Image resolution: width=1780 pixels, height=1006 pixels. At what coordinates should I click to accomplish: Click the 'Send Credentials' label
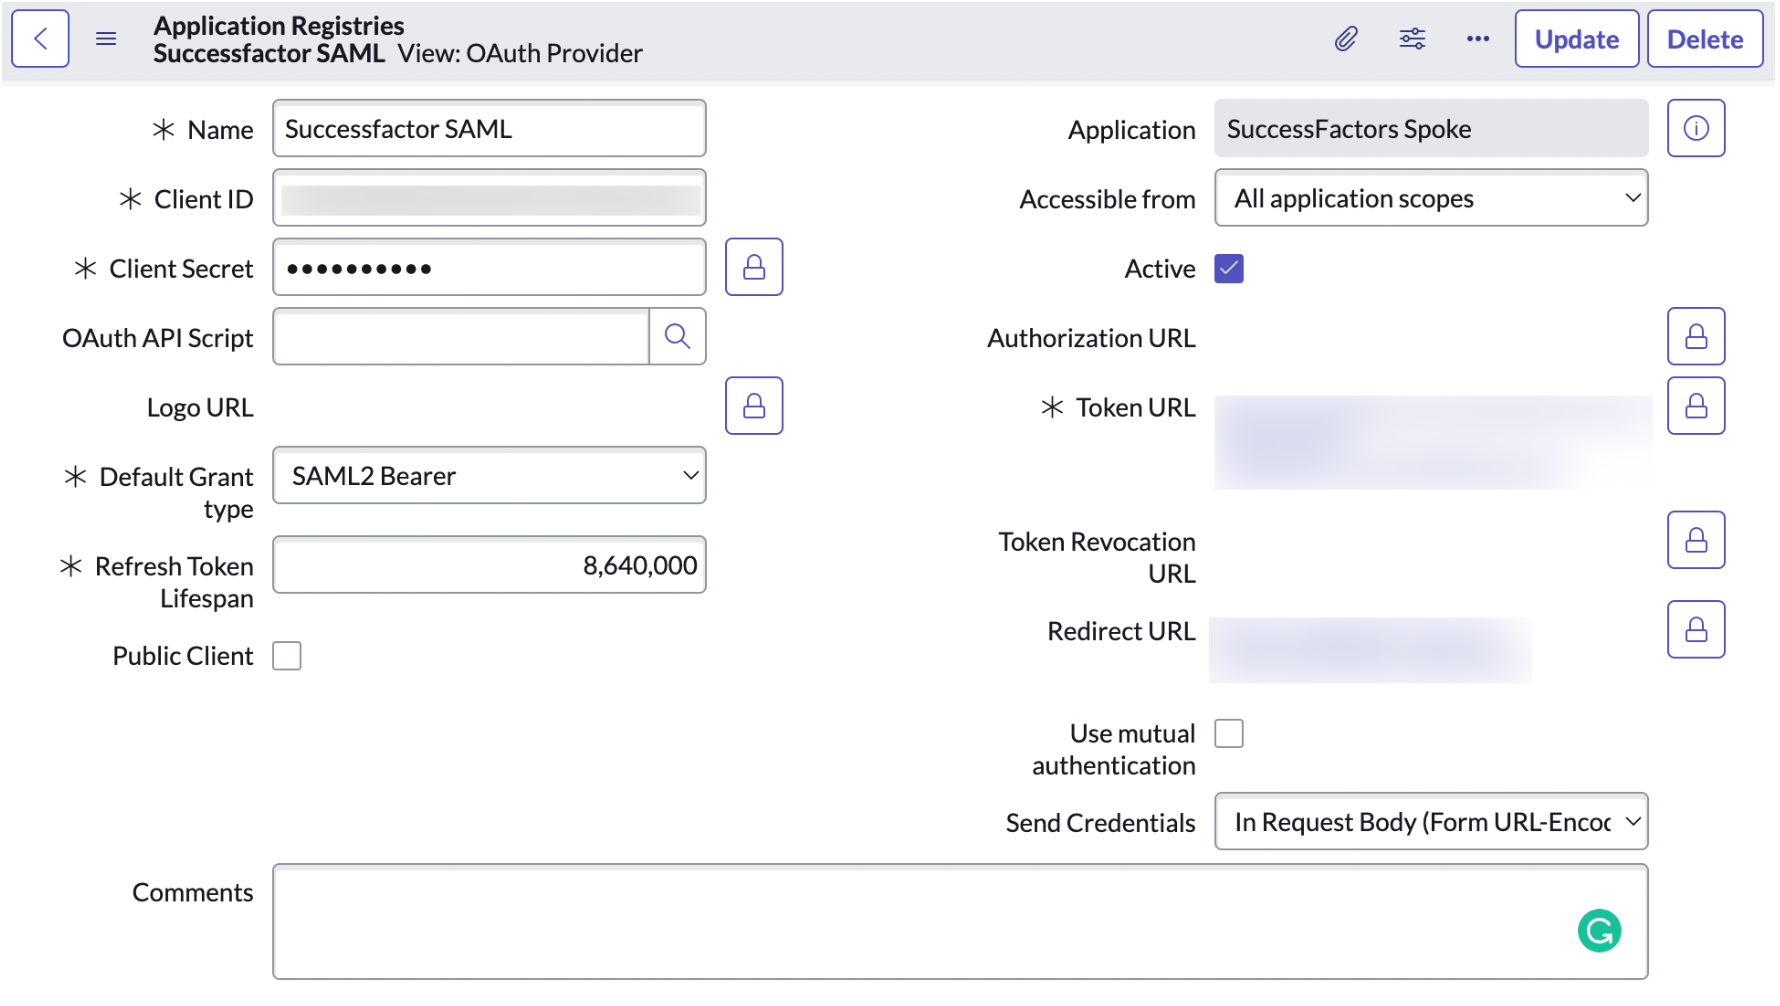[x=1100, y=823]
